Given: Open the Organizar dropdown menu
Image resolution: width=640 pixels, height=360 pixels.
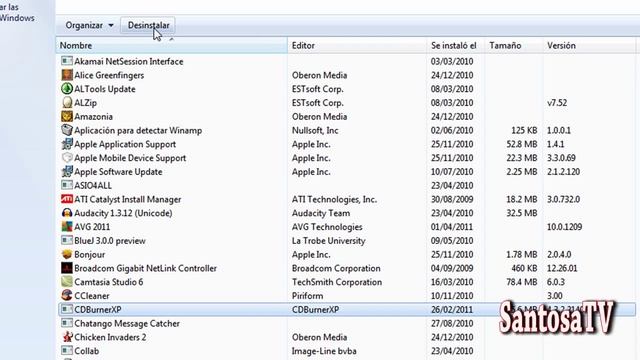Looking at the screenshot, I should pyautogui.click(x=89, y=25).
